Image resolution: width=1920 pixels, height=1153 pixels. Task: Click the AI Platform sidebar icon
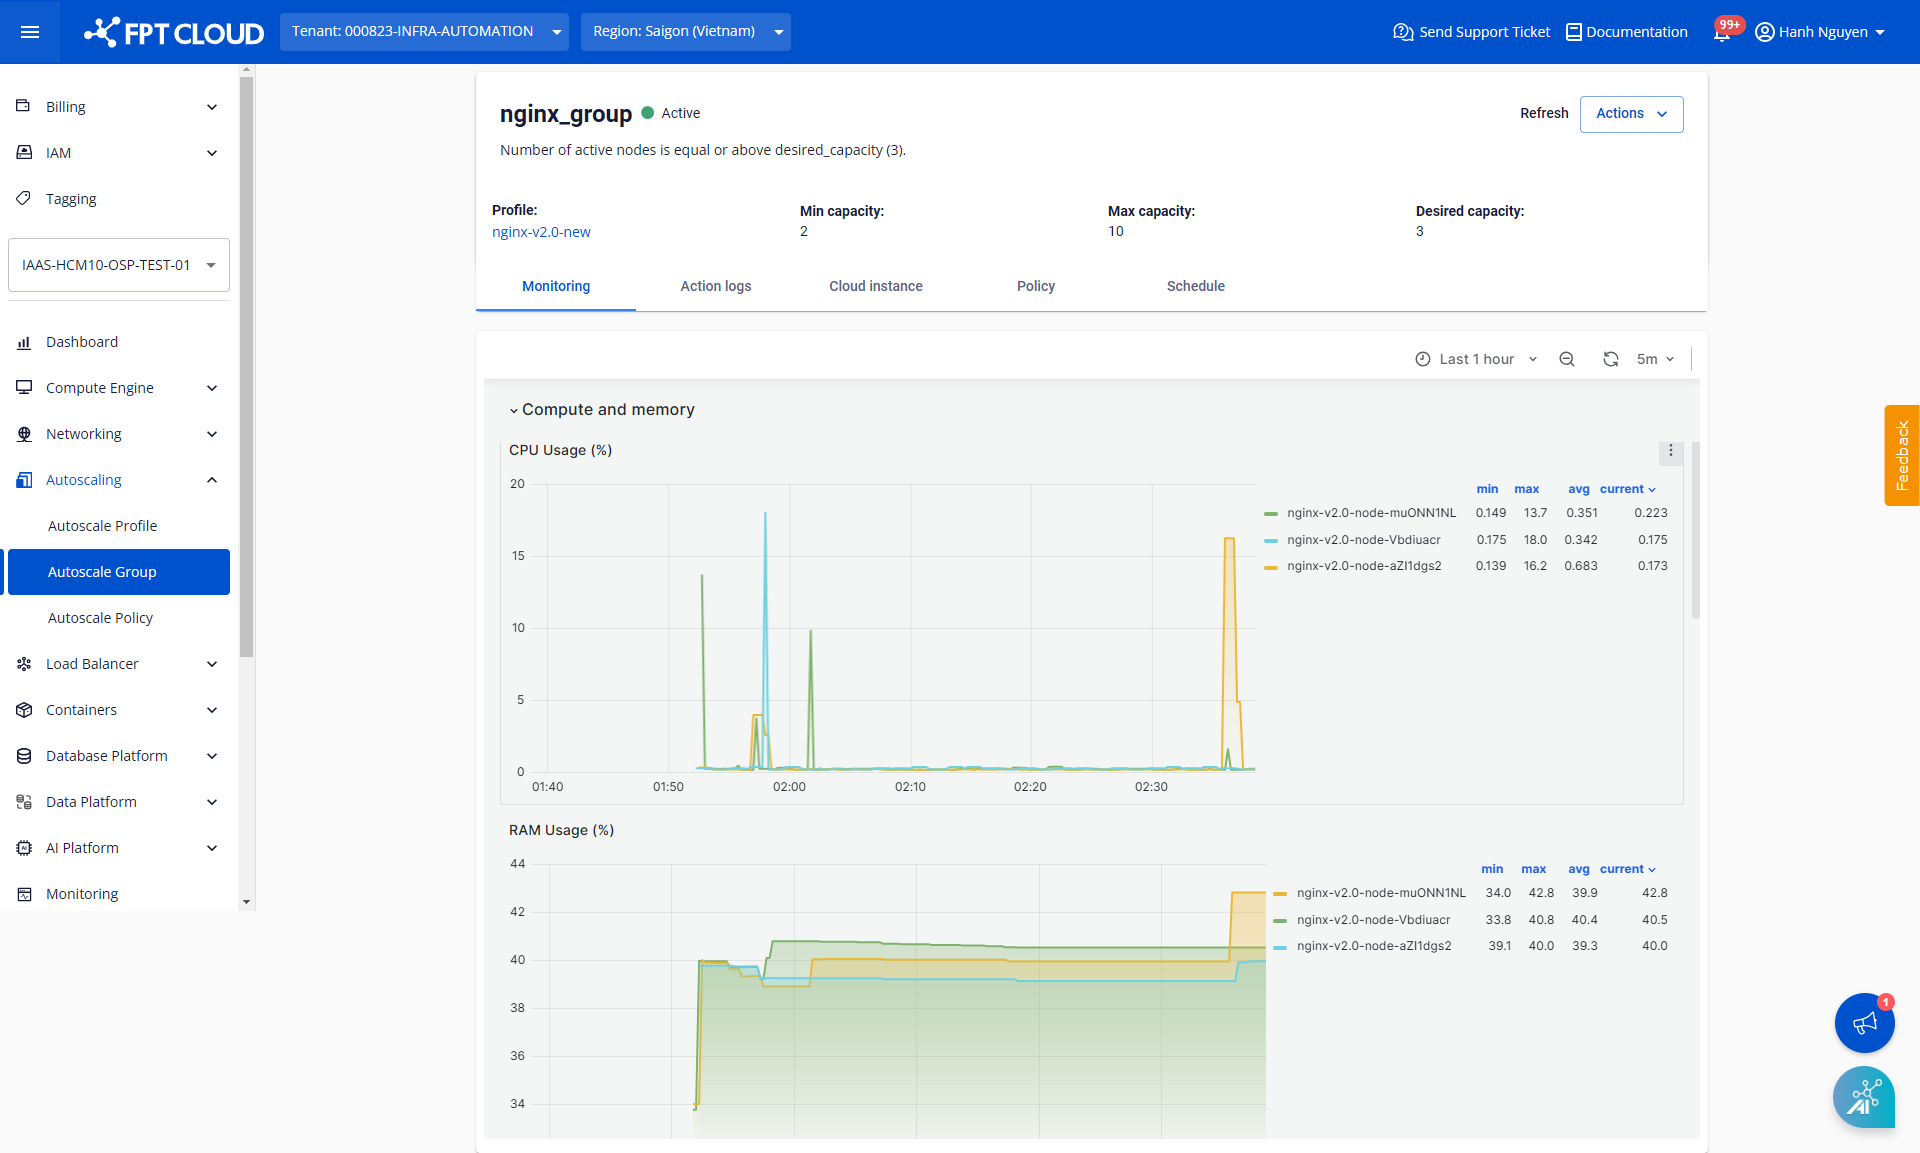coord(23,847)
